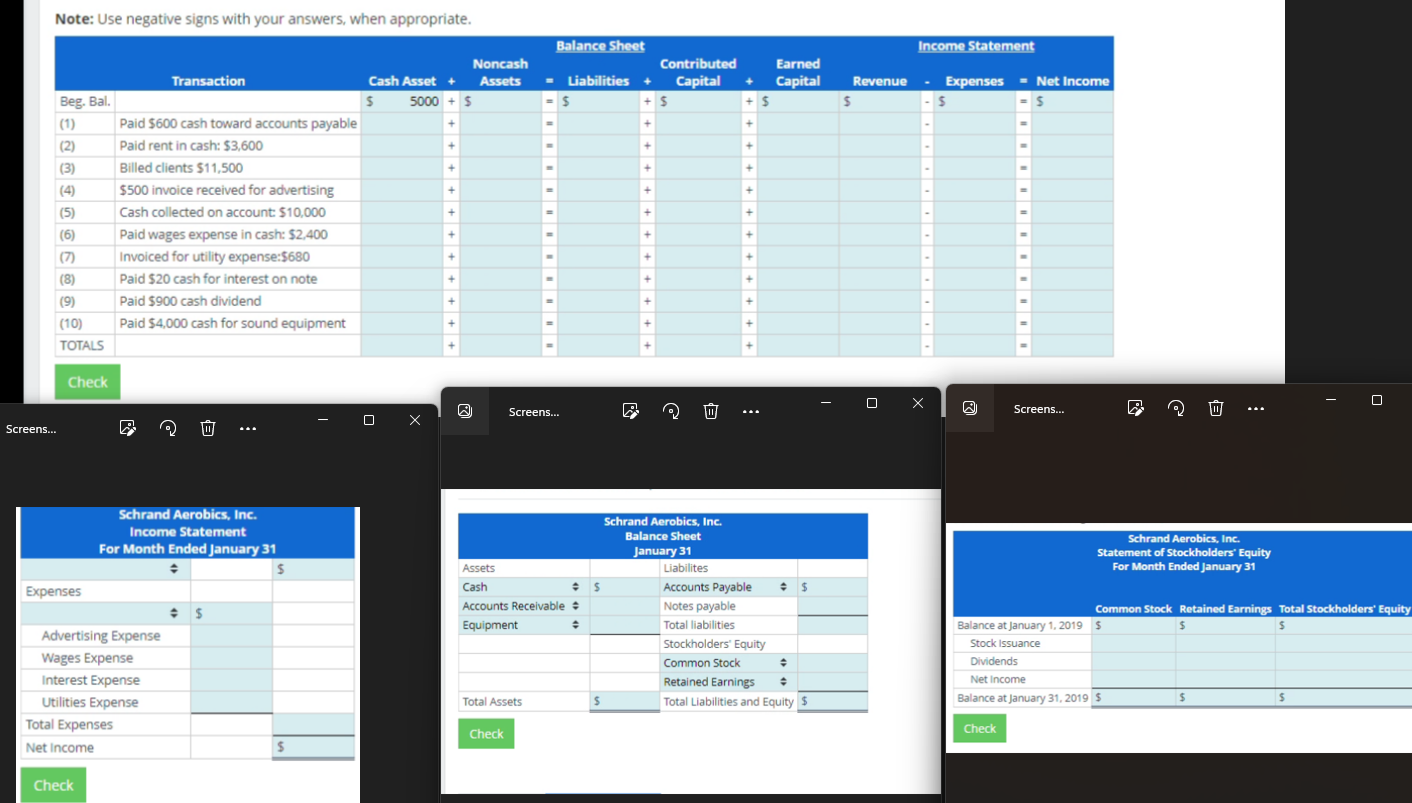This screenshot has width=1412, height=803.
Task: Click the Check button below the Balance Sheet
Action: click(486, 734)
